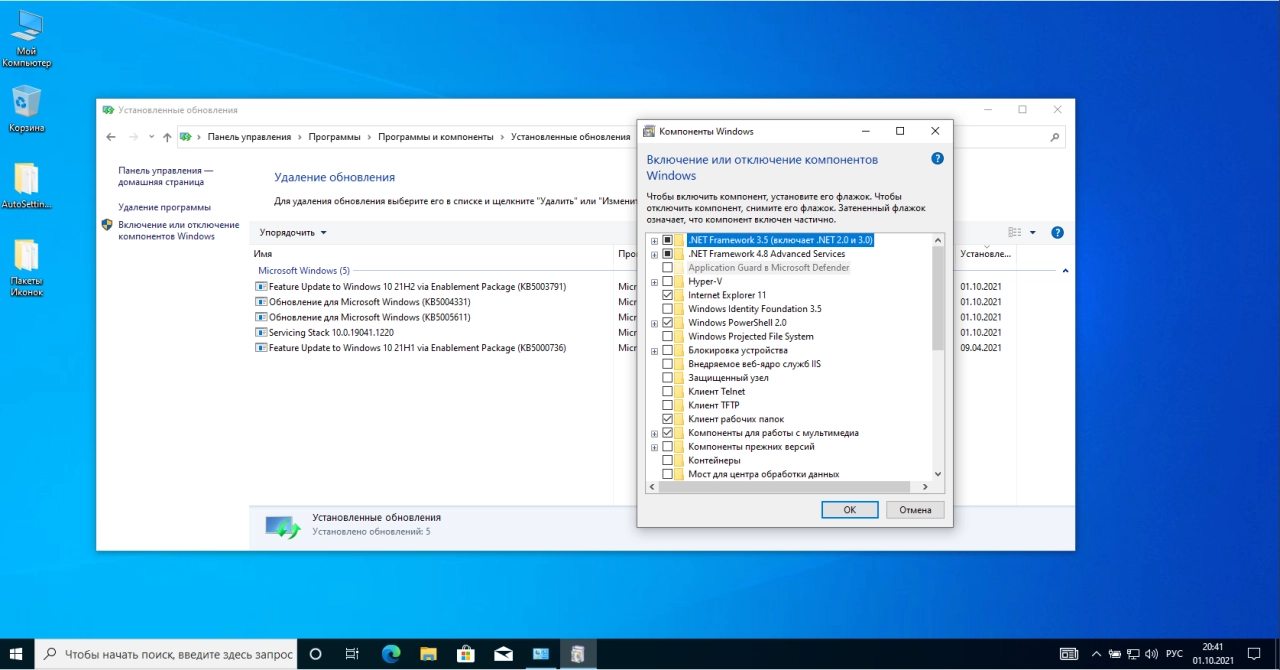Image resolution: width=1280 pixels, height=670 pixels.
Task: Enable the Клиент TFTP checkbox
Action: click(x=668, y=405)
